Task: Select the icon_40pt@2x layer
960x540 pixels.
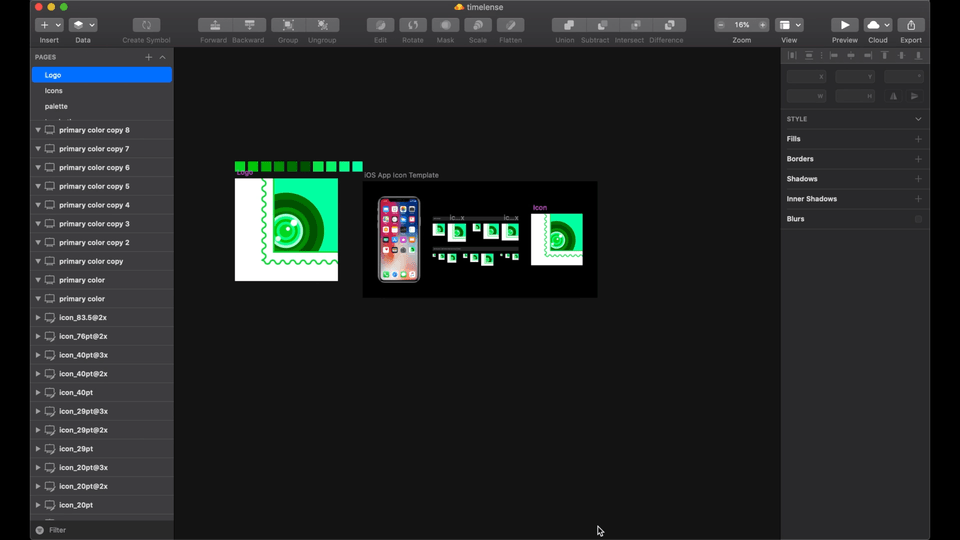Action: click(x=102, y=373)
